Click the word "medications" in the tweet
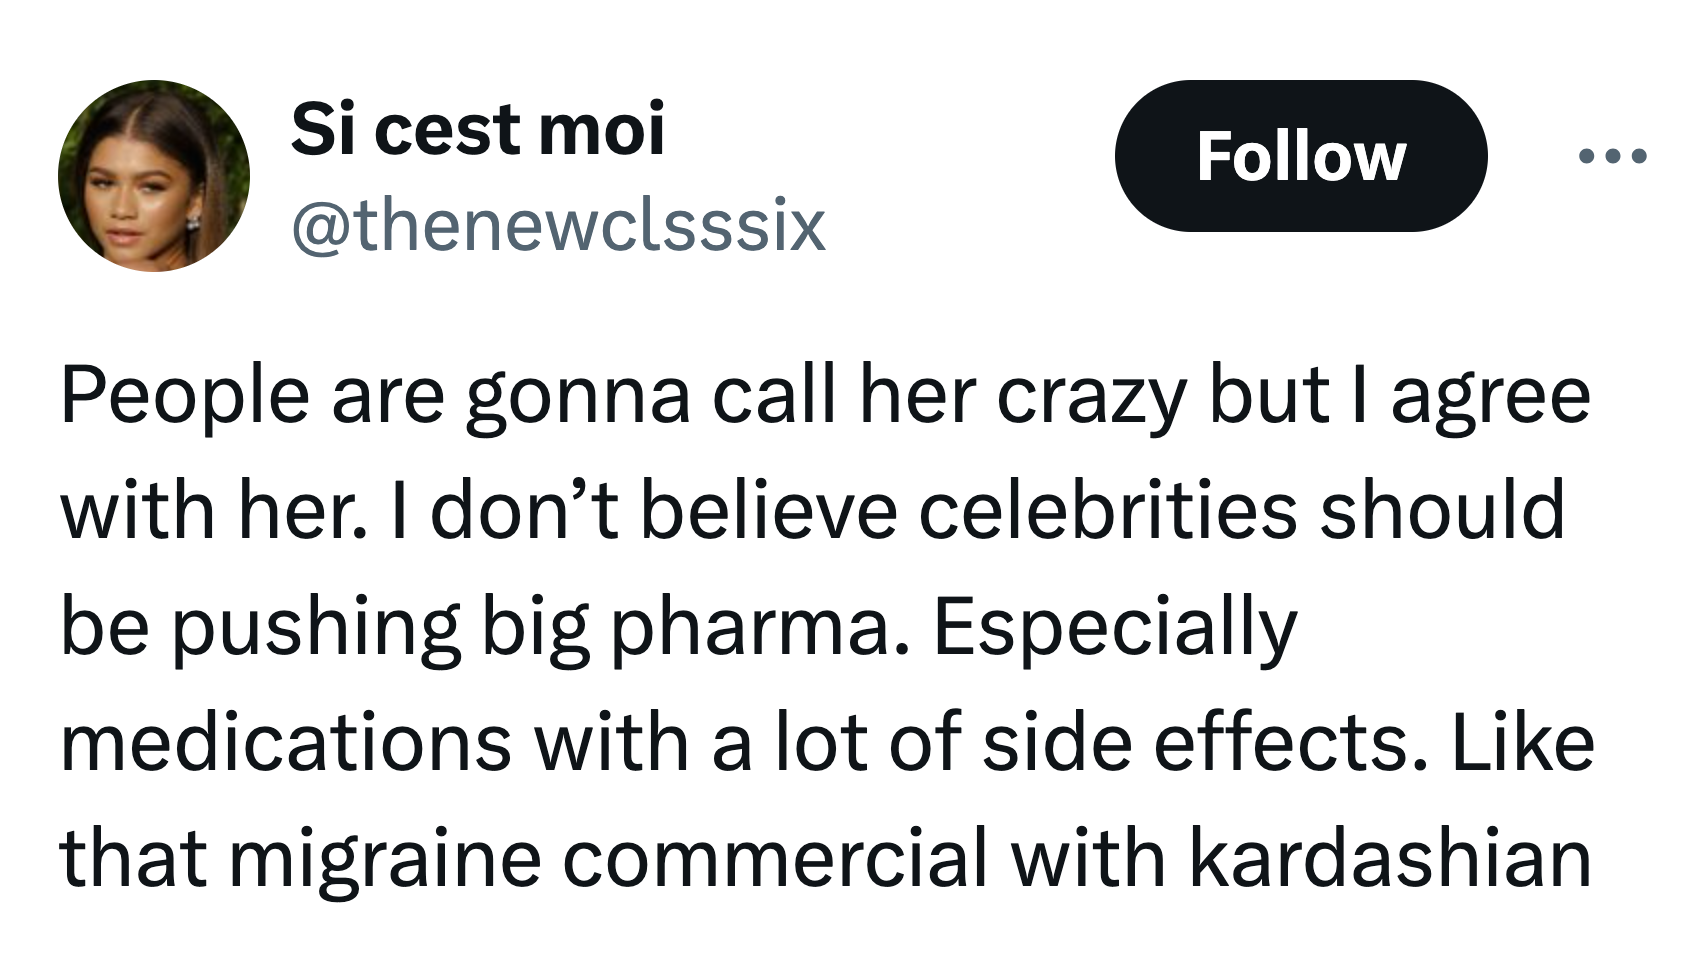 coord(286,743)
